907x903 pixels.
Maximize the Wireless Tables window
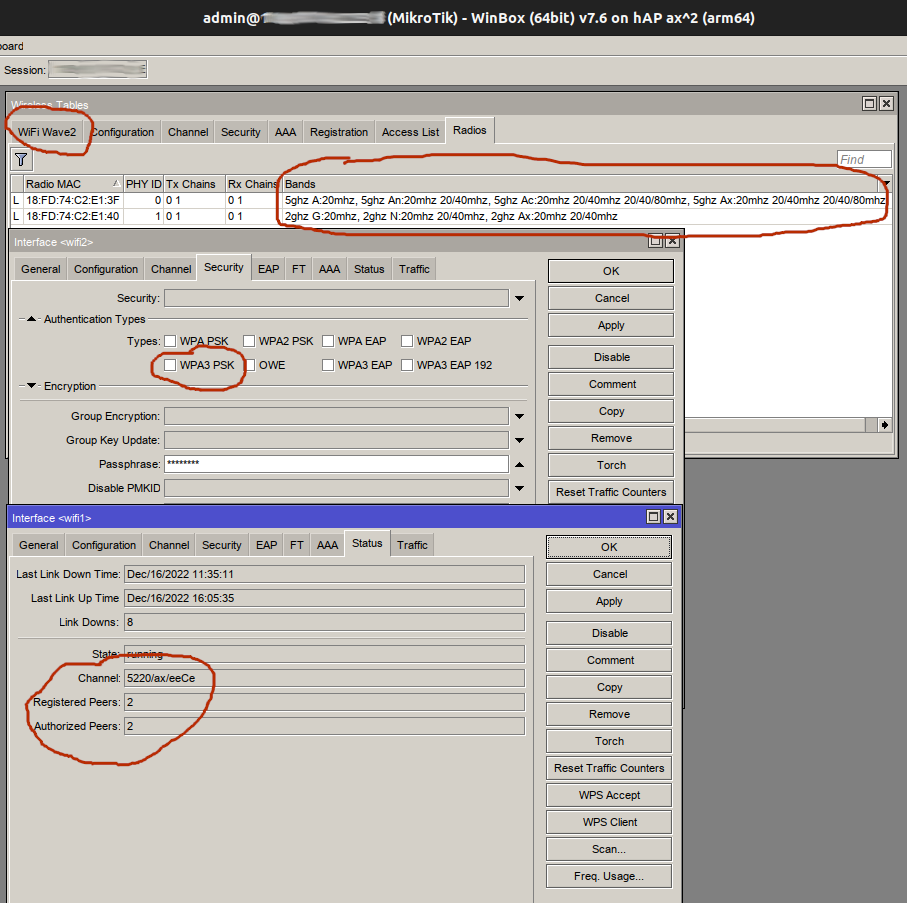870,104
